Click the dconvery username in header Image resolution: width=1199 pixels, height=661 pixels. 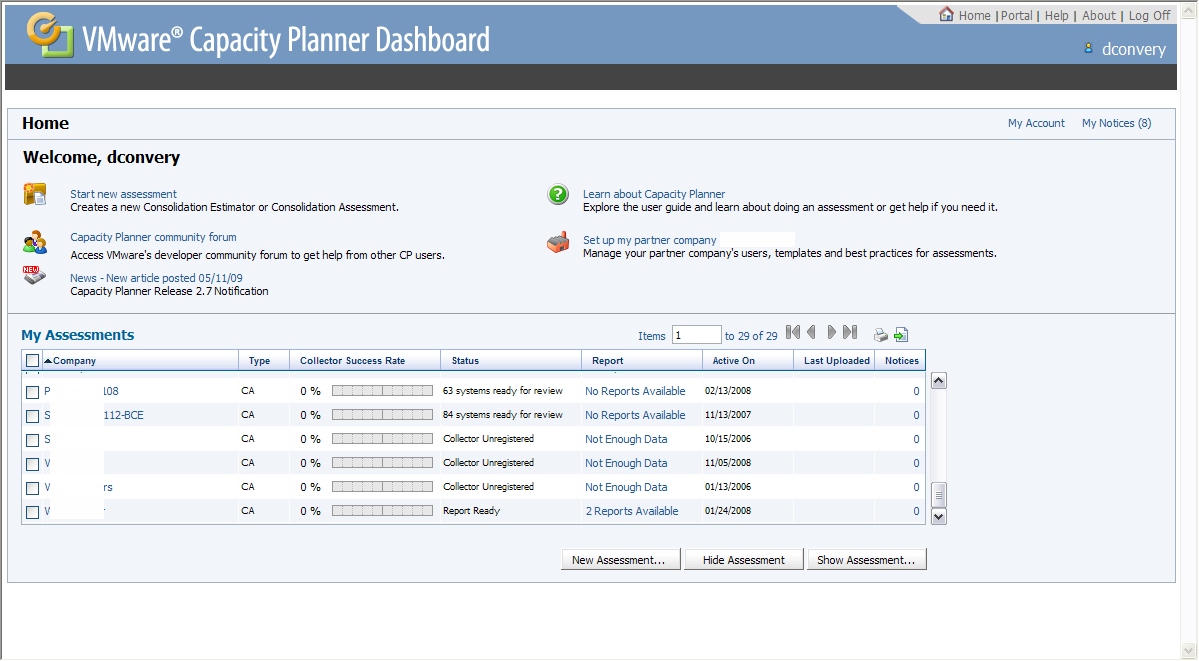[x=1133, y=49]
